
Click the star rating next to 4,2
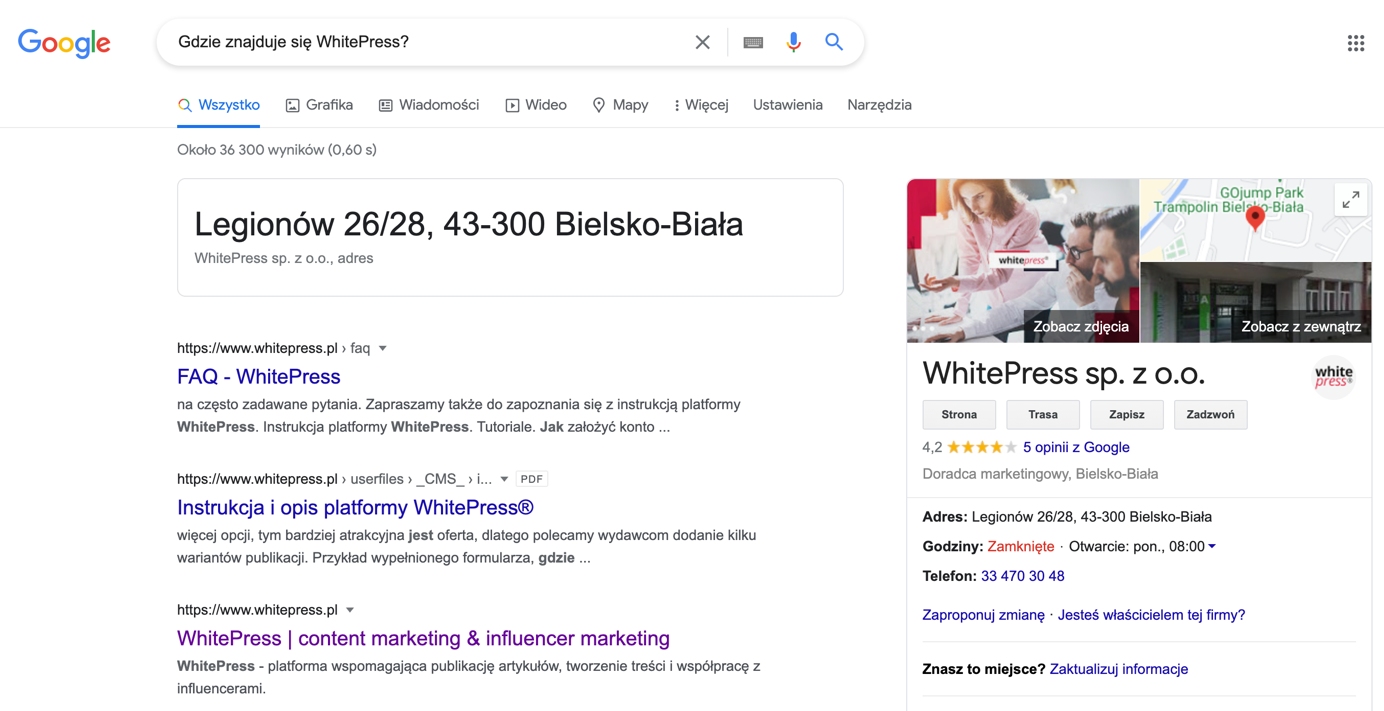pyautogui.click(x=982, y=447)
